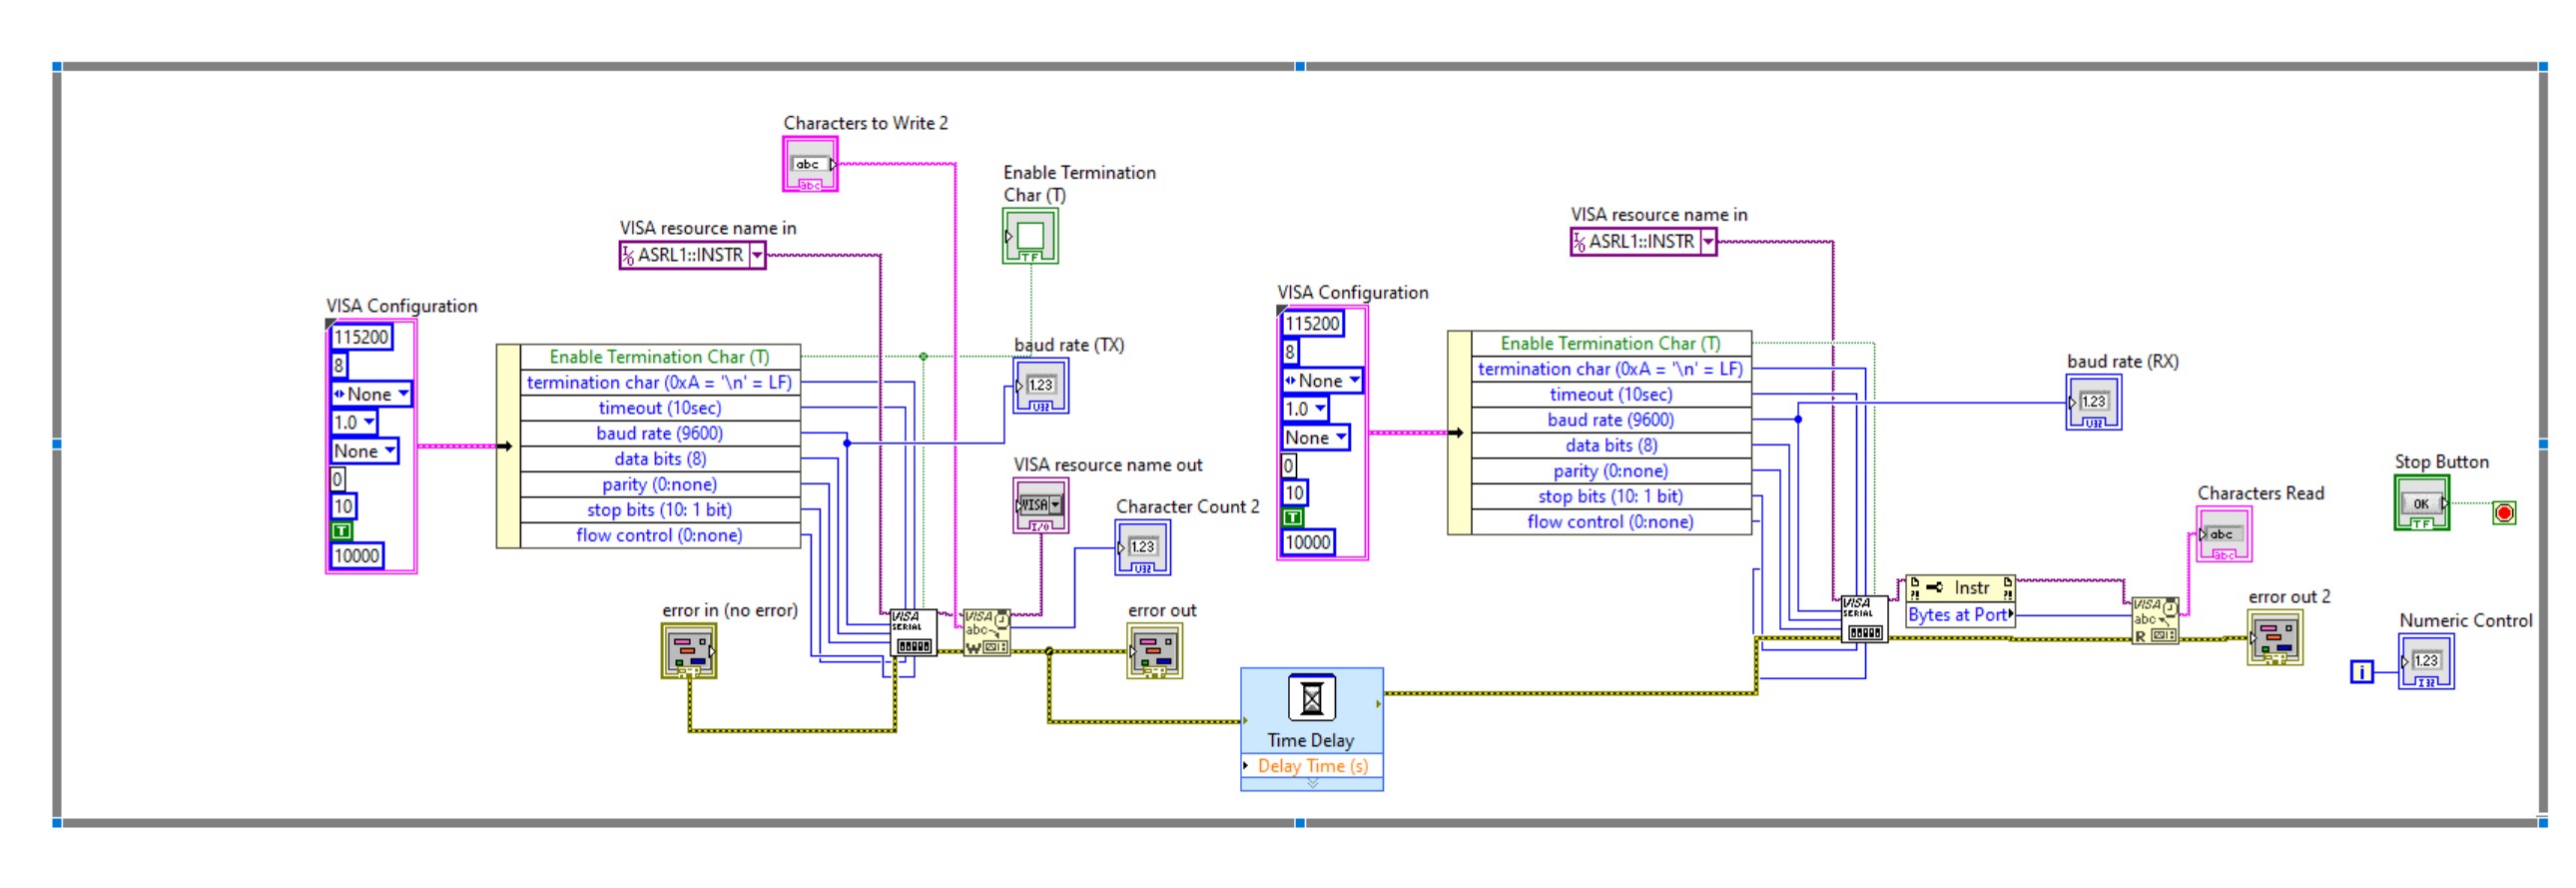Viewport: 2576px width, 888px height.
Task: Select left unbundle parity (0:none) element
Action: click(x=660, y=485)
